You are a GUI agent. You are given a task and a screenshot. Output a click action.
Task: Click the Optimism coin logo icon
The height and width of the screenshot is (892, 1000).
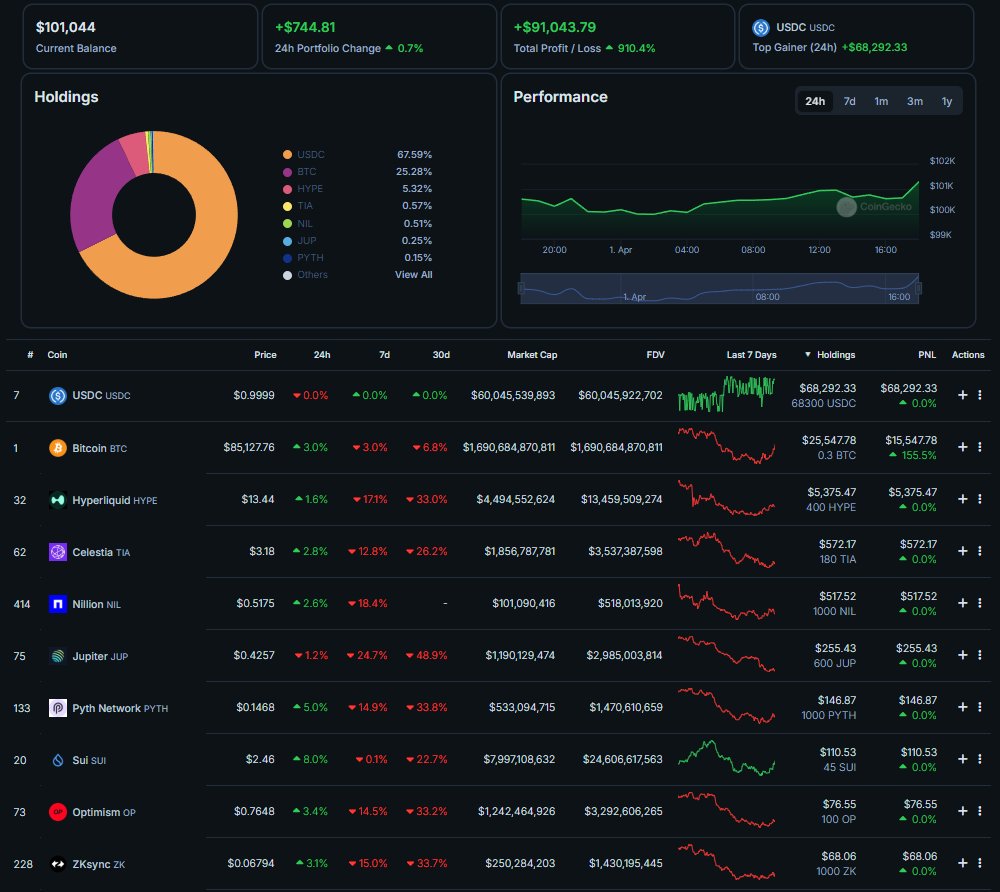pyautogui.click(x=57, y=812)
